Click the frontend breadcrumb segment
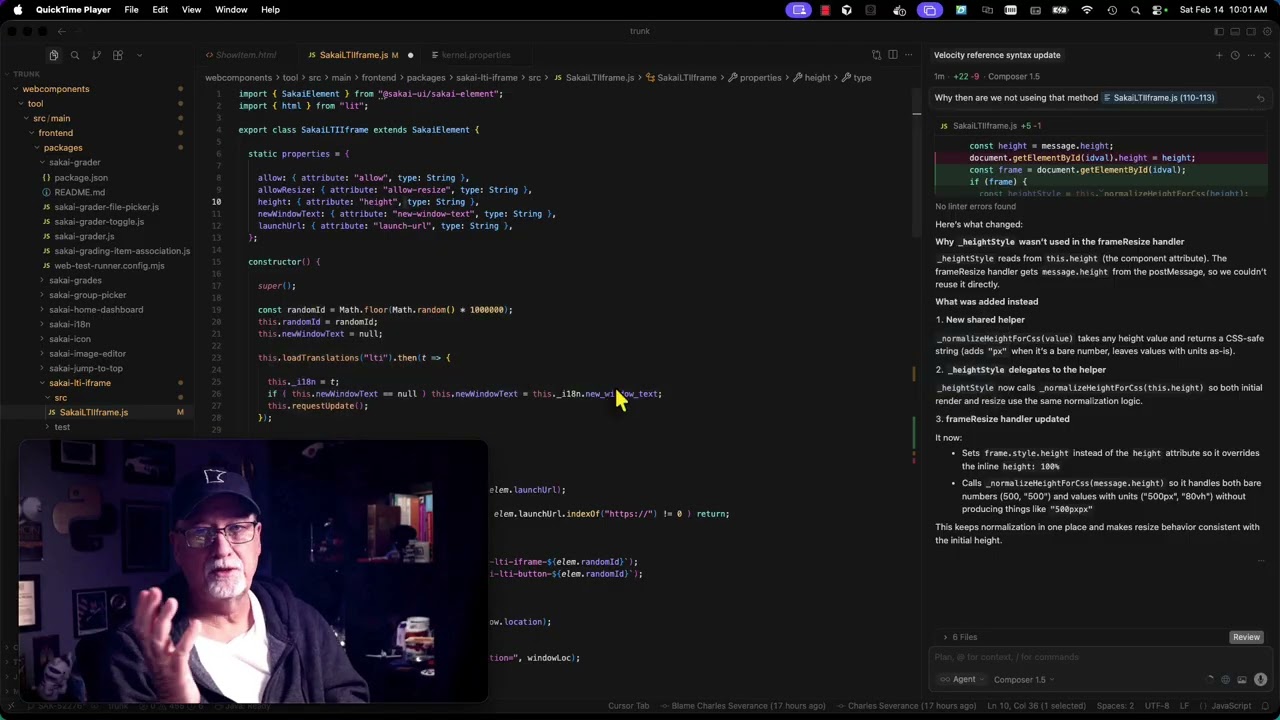This screenshot has width=1280, height=720. (379, 78)
